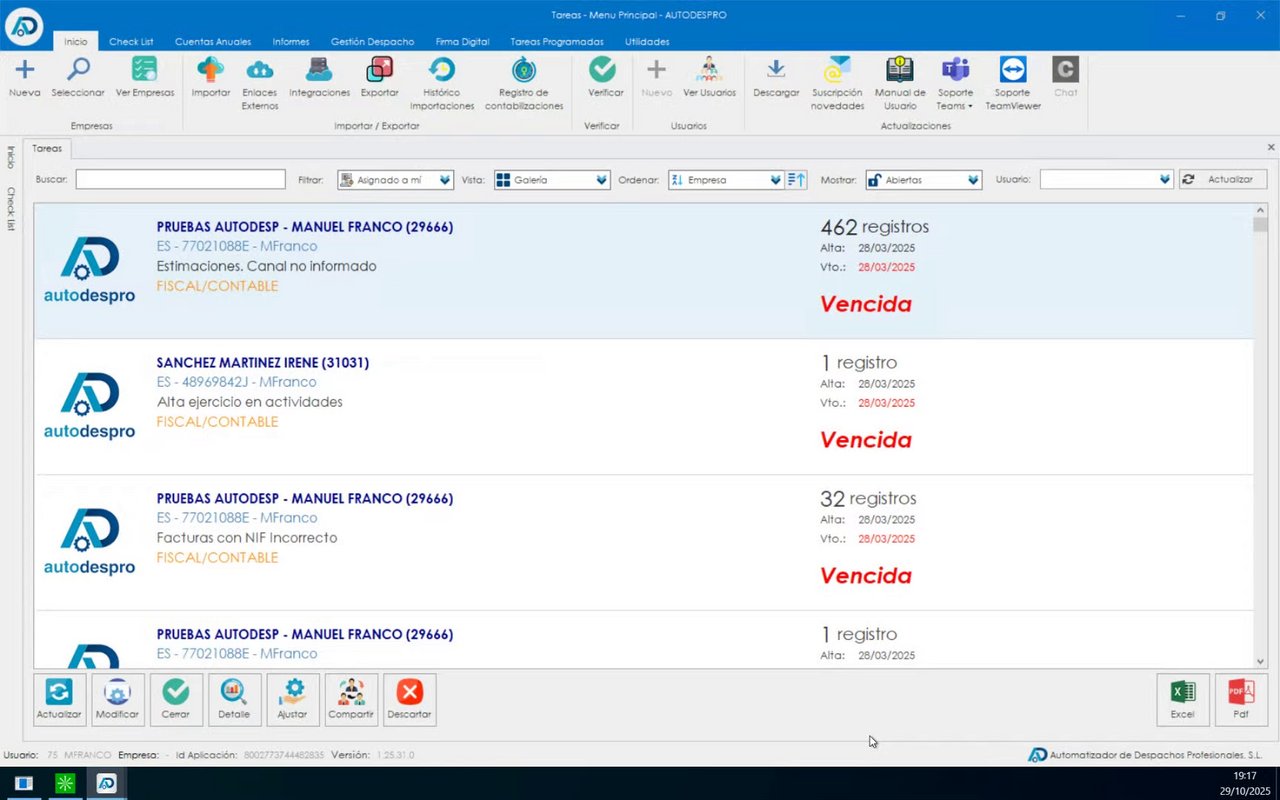Click the bottom Actualizar refresh button
The image size is (1280, 800).
pos(59,699)
